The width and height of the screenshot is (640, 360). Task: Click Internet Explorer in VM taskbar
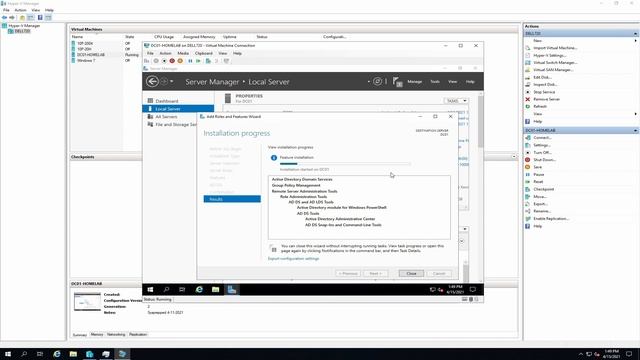pyautogui.click(x=199, y=289)
